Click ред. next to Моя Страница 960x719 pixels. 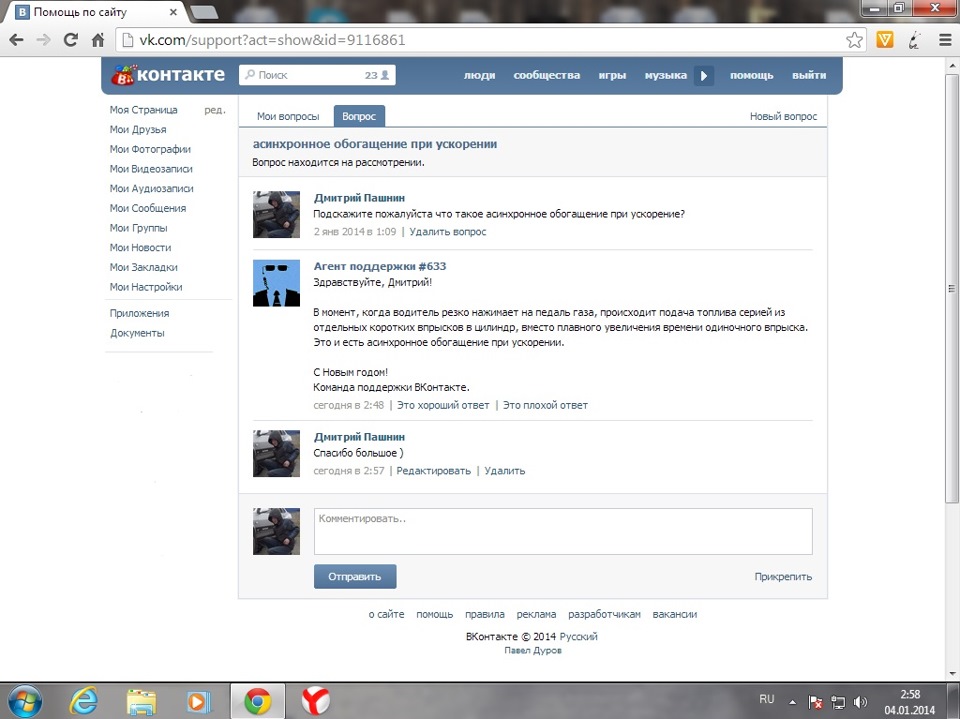click(214, 110)
